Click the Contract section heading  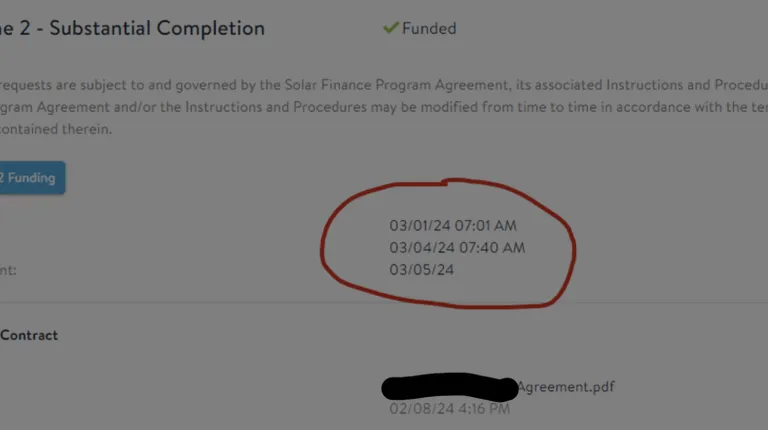pos(29,335)
